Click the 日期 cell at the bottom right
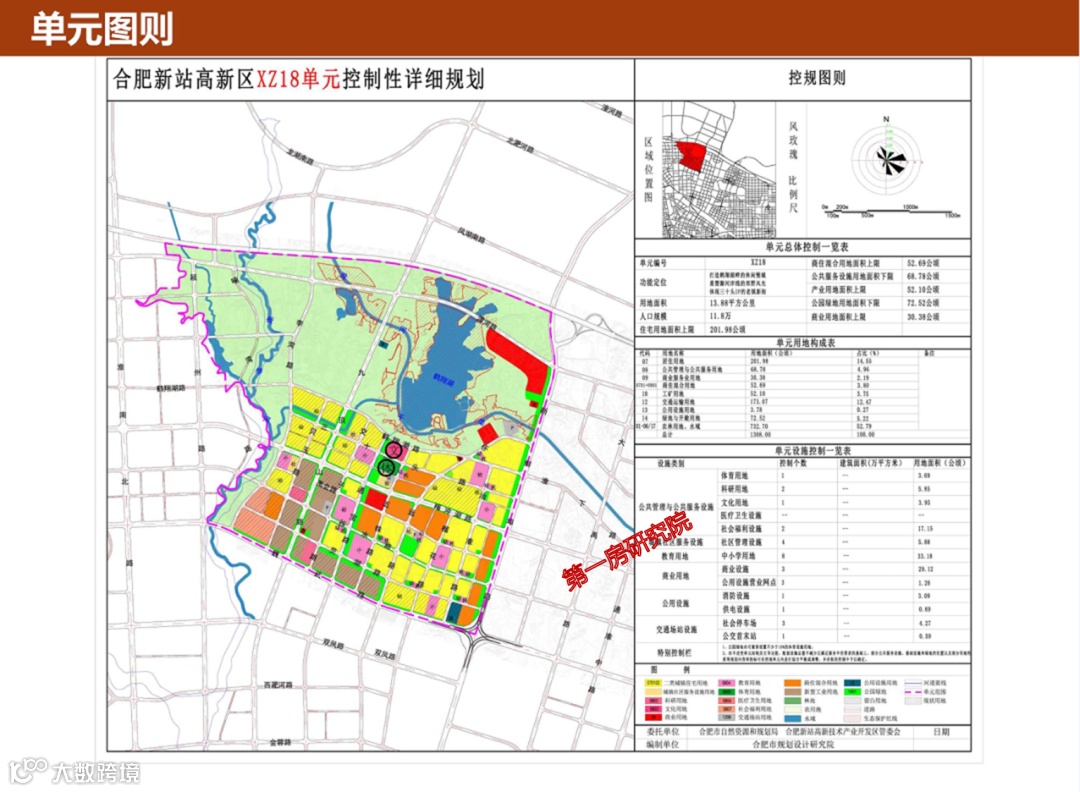This screenshot has height=792, width=1080. click(941, 731)
